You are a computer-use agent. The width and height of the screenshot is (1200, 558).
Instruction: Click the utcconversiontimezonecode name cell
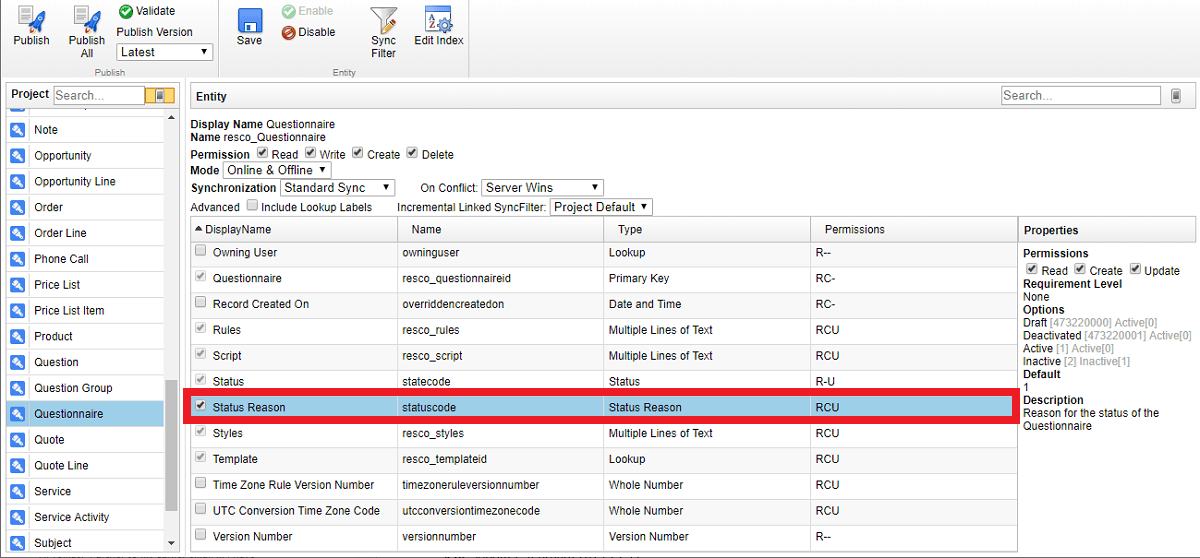tap(500, 511)
